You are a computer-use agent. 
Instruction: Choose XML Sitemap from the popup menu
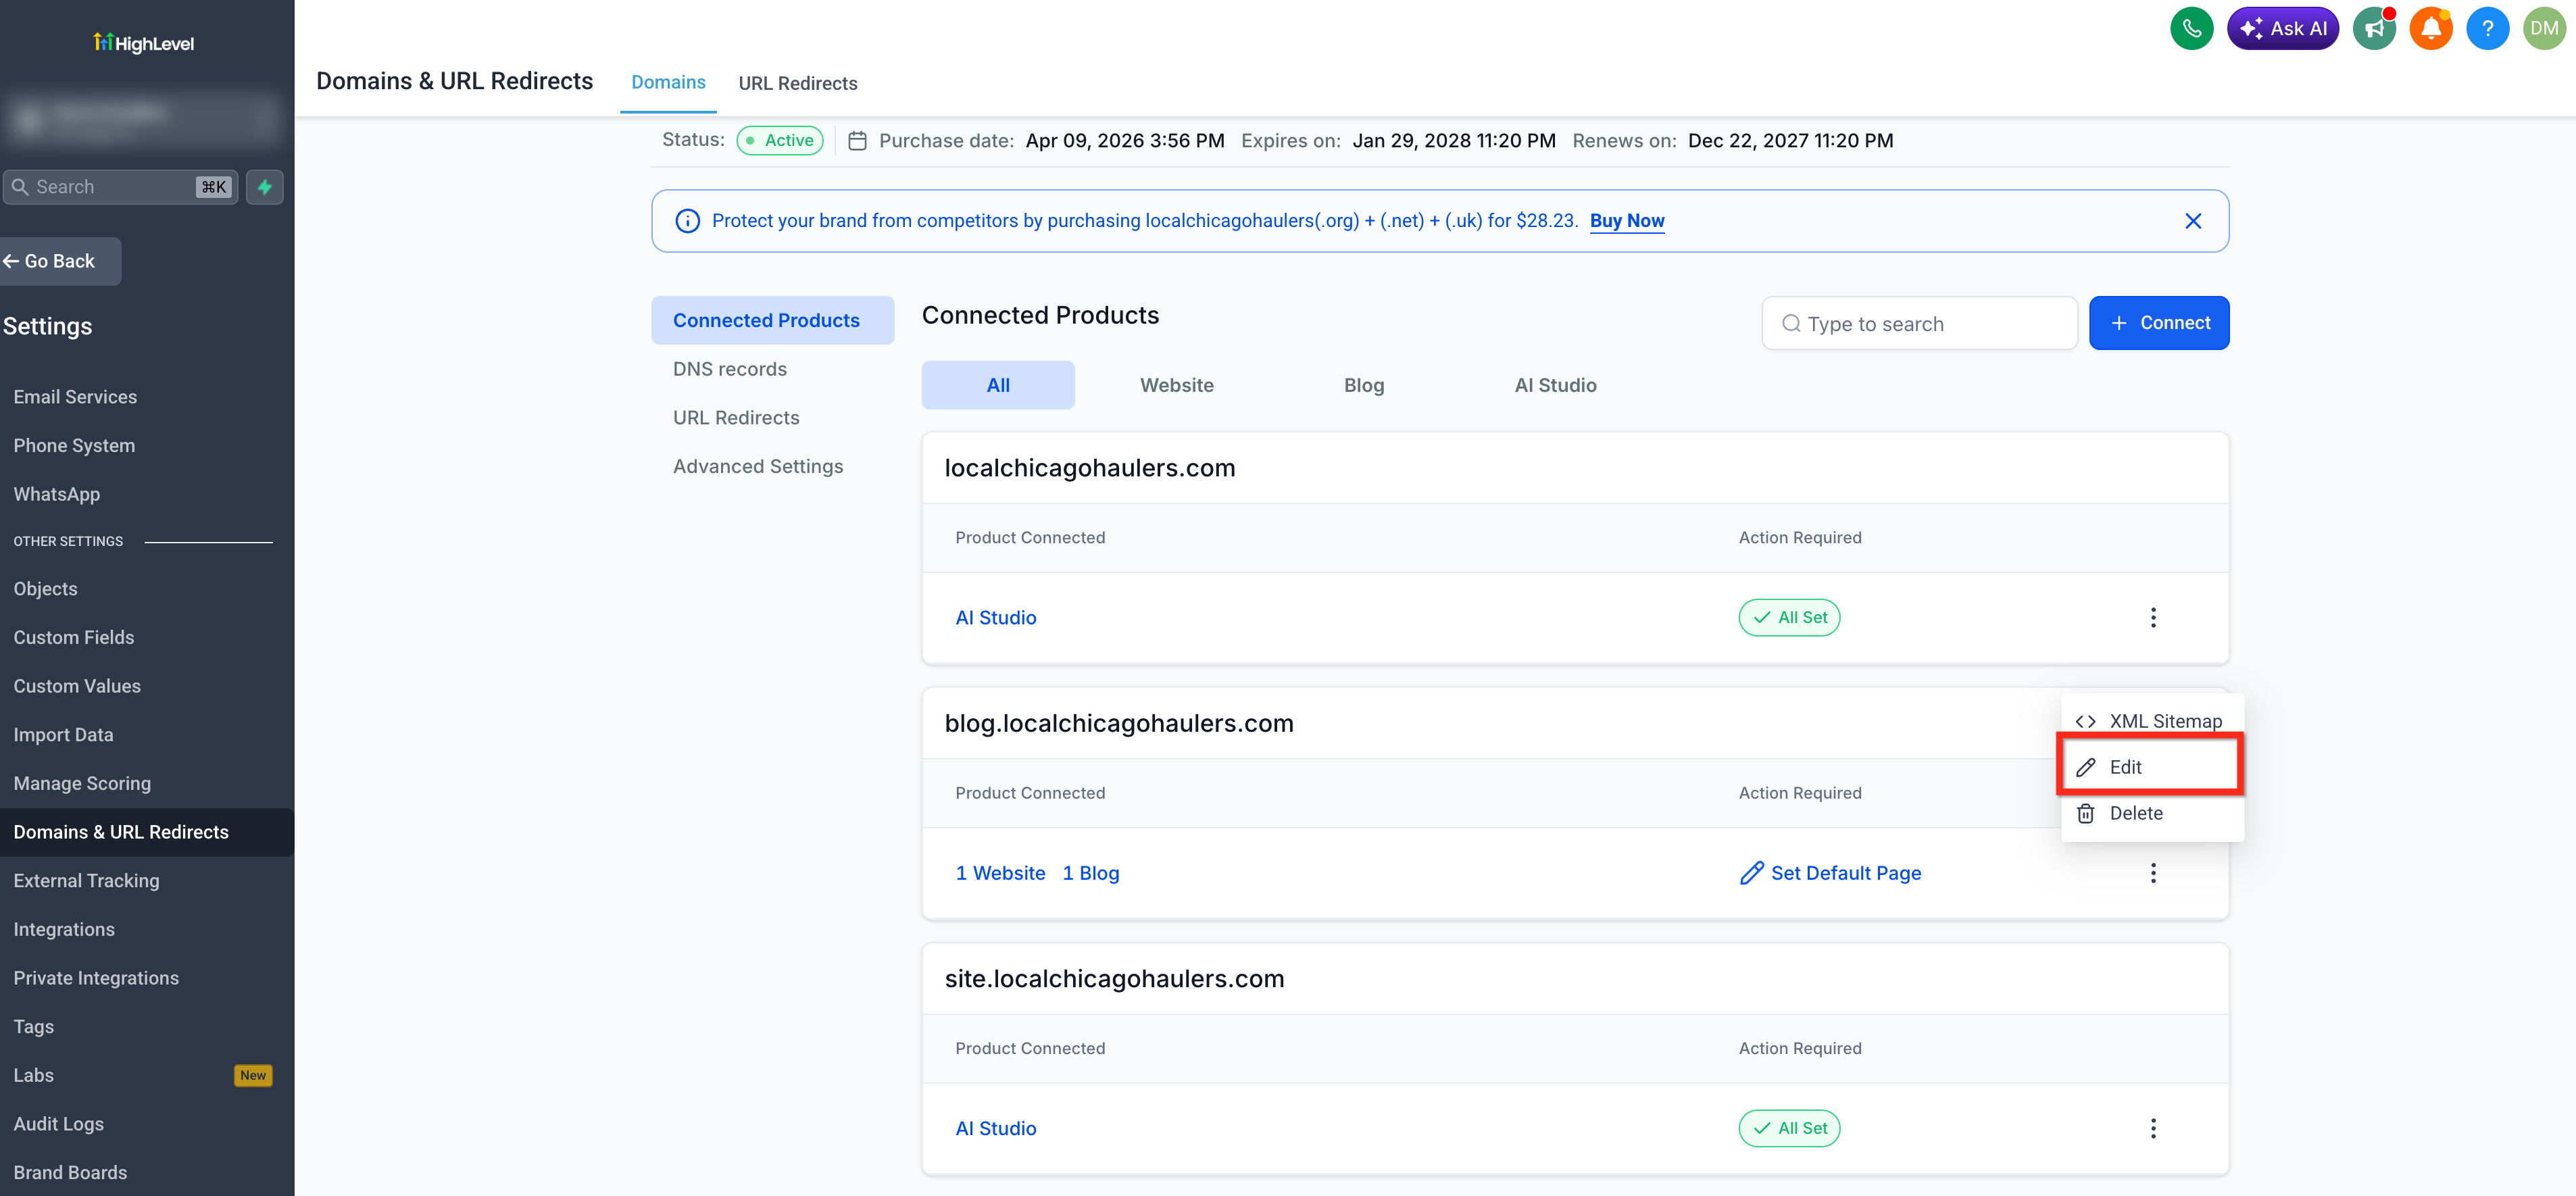pyautogui.click(x=2151, y=721)
